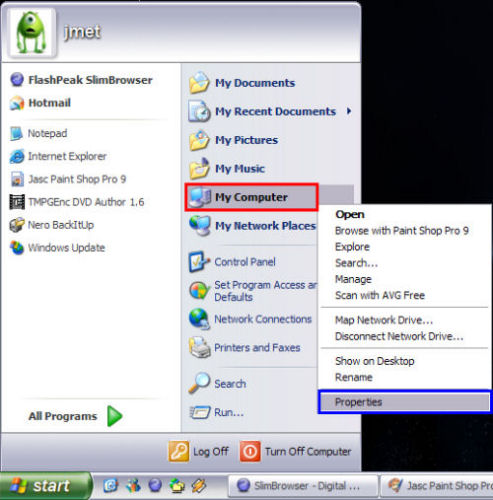Open FlashPeak SlimBrowser from pinned list

point(81,80)
